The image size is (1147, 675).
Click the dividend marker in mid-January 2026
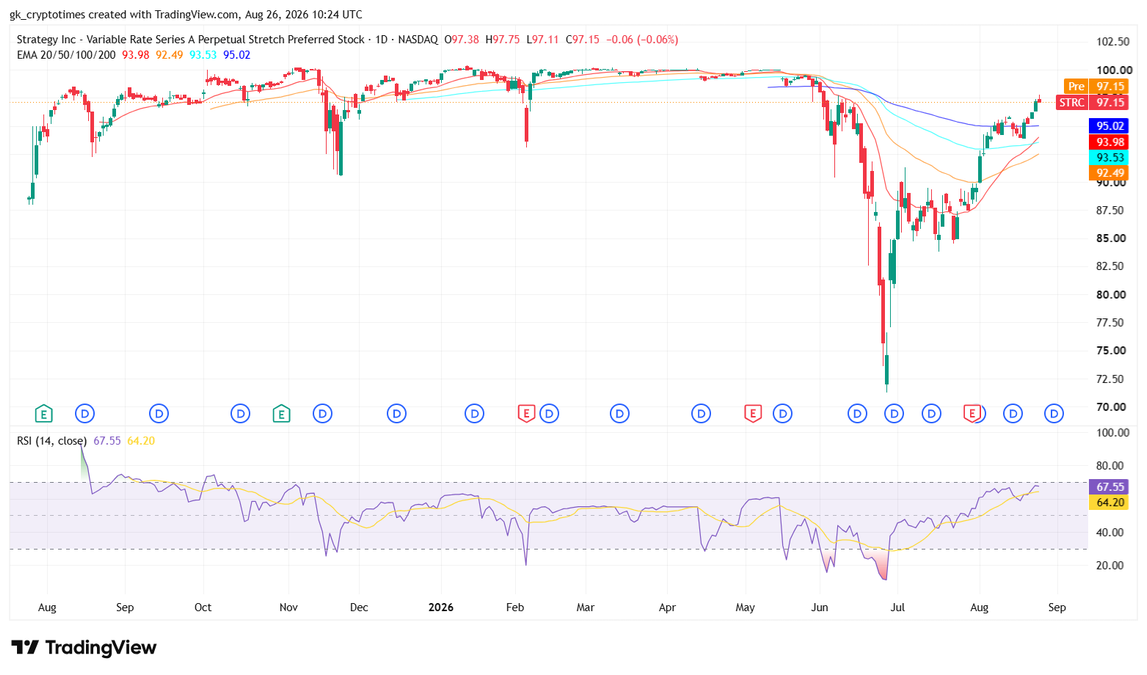coord(475,414)
